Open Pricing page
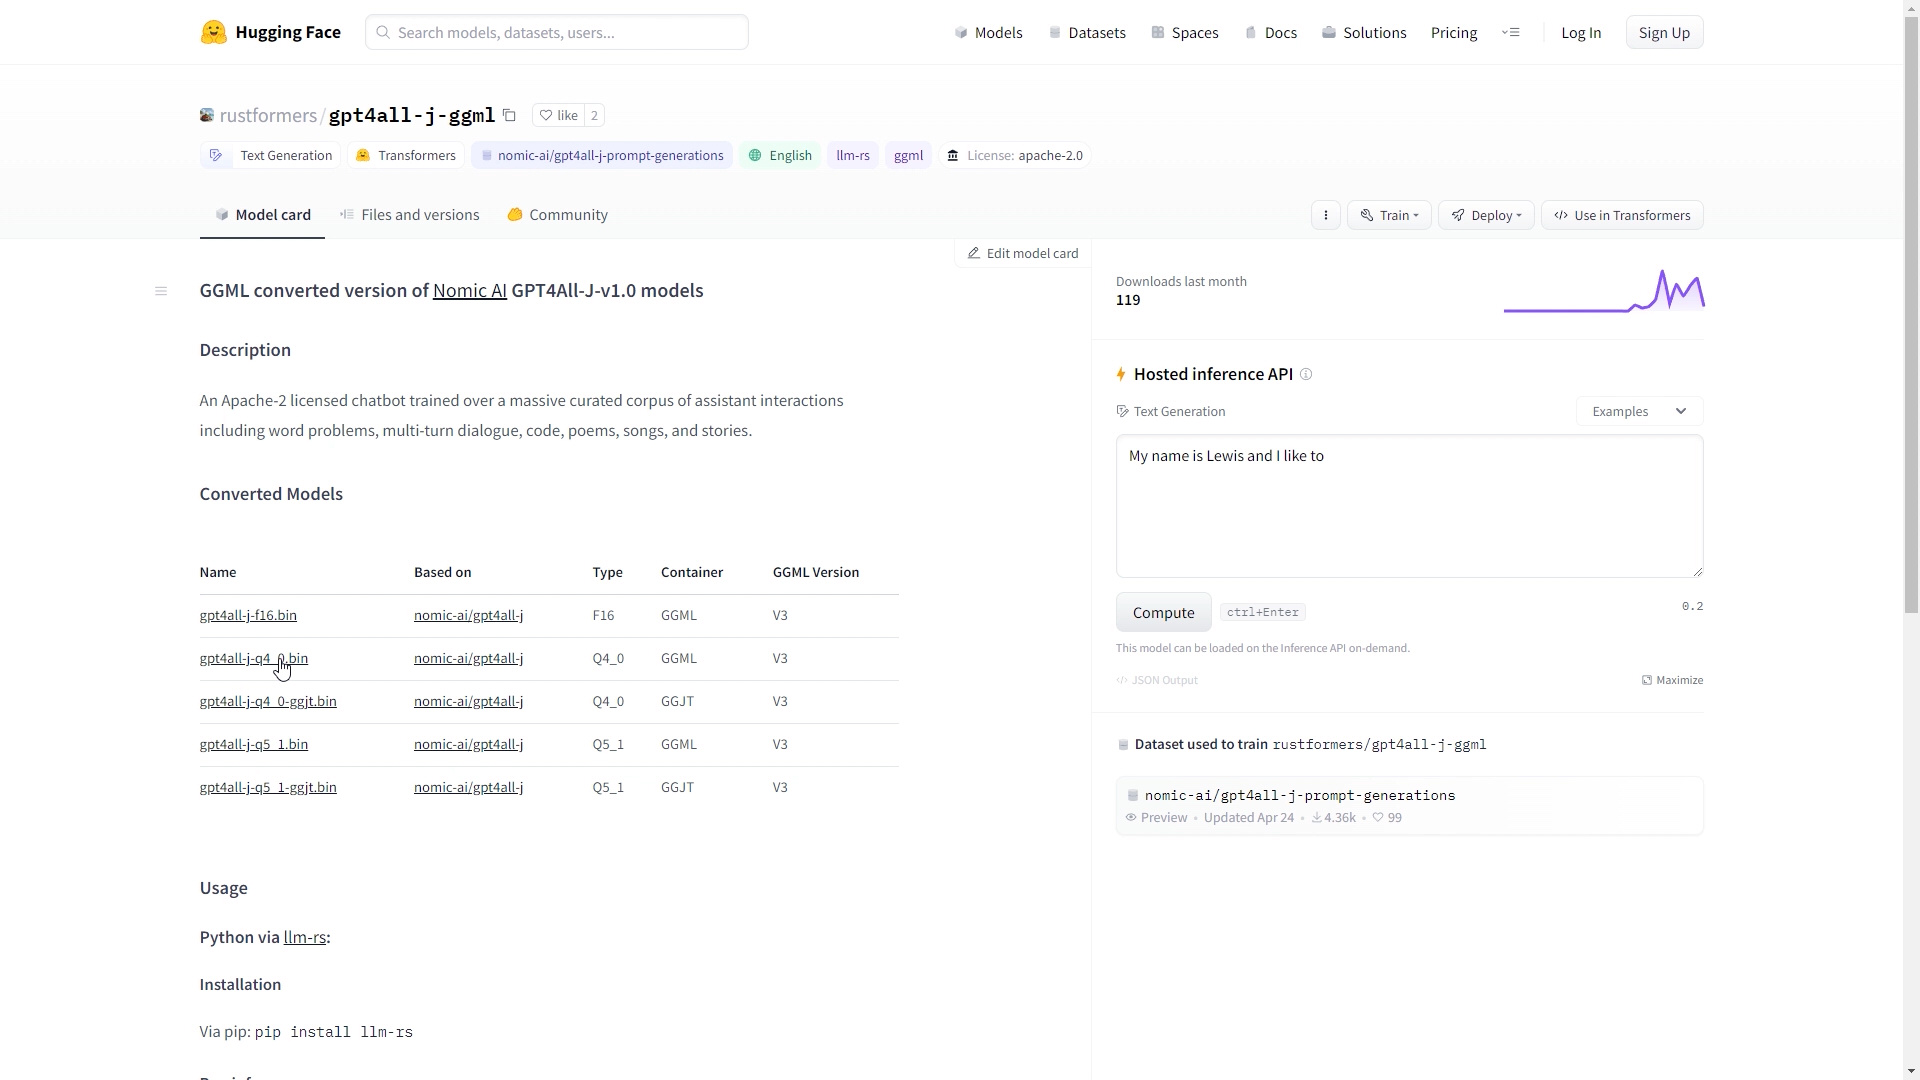 tap(1453, 33)
